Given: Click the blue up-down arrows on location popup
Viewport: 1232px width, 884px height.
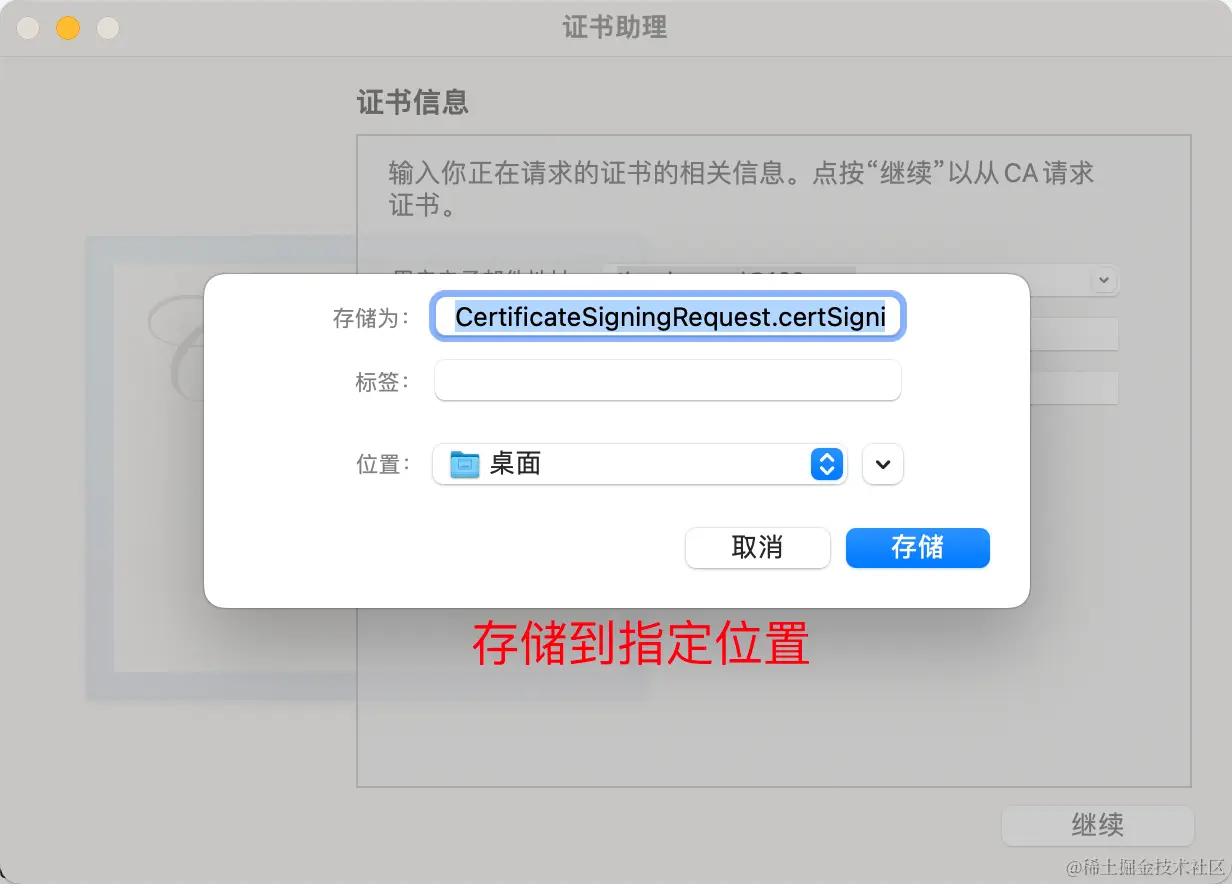Looking at the screenshot, I should pos(826,464).
